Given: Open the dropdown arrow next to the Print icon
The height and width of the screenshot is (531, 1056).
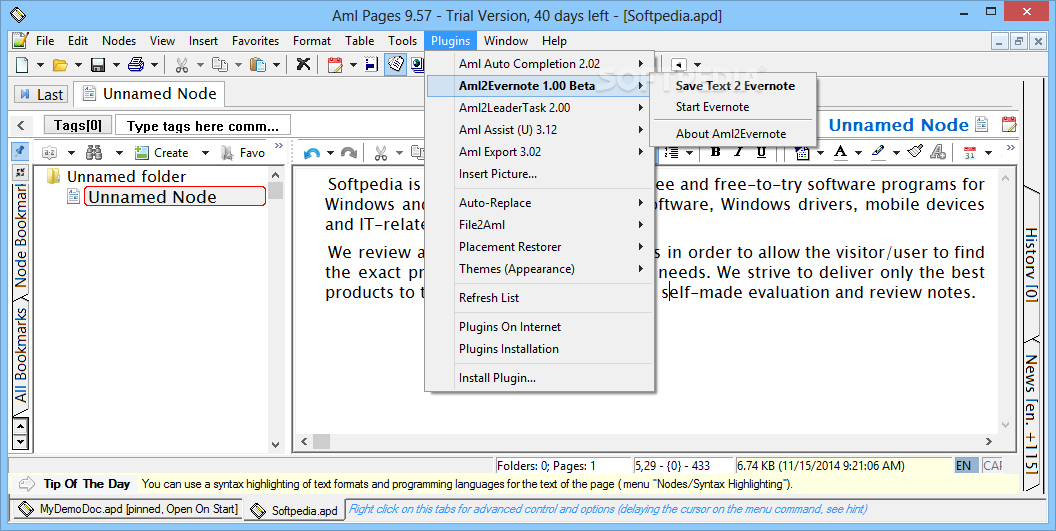Looking at the screenshot, I should click(x=154, y=65).
